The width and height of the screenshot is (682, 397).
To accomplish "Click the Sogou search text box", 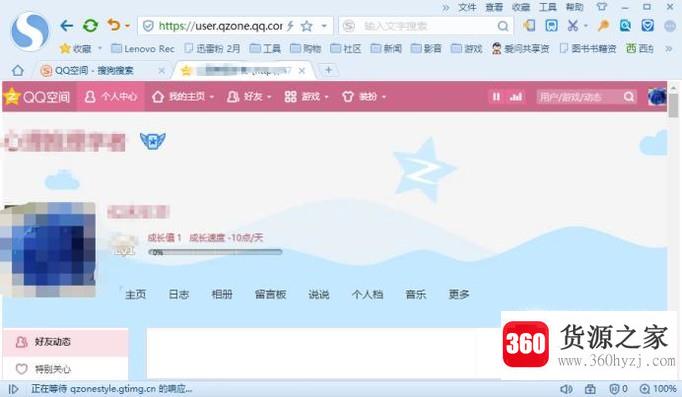I will coord(426,26).
